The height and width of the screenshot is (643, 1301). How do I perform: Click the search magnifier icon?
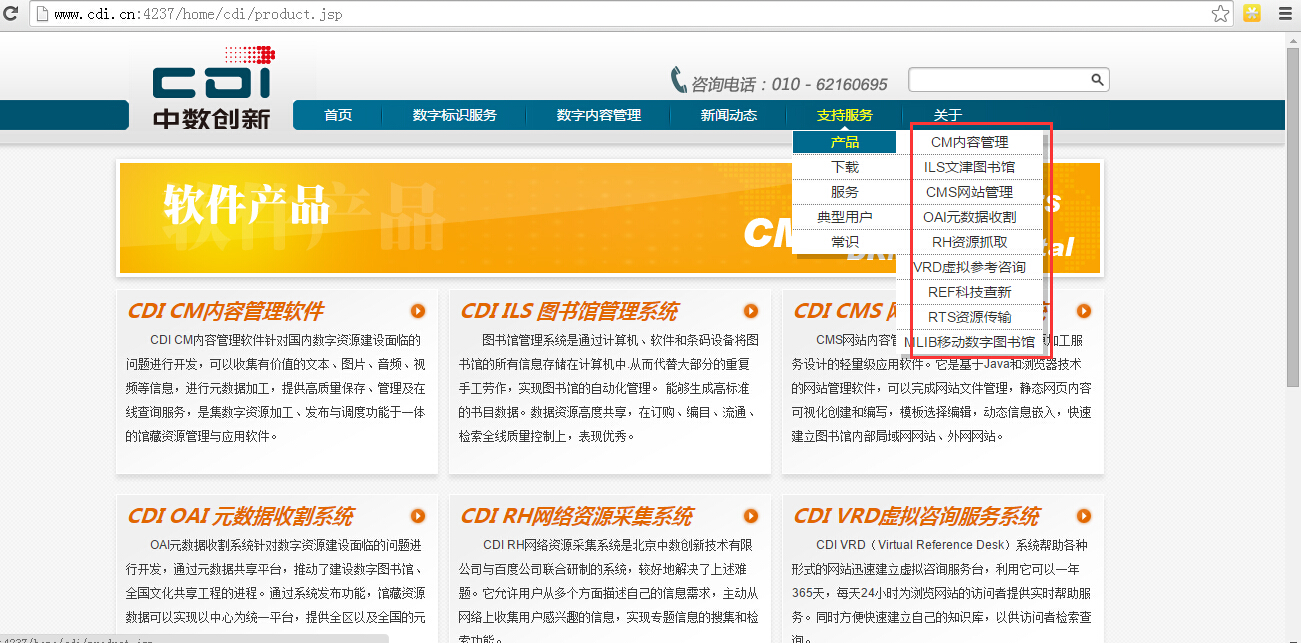click(x=1097, y=80)
